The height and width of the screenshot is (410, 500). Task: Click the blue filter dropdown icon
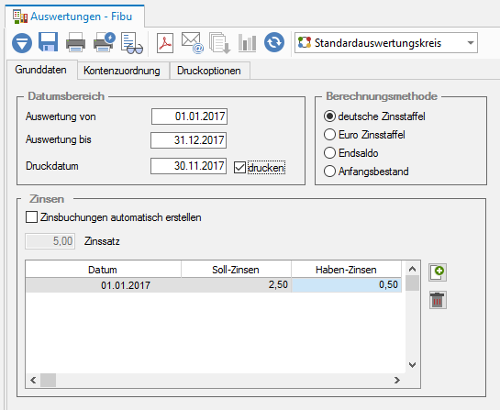tap(22, 43)
